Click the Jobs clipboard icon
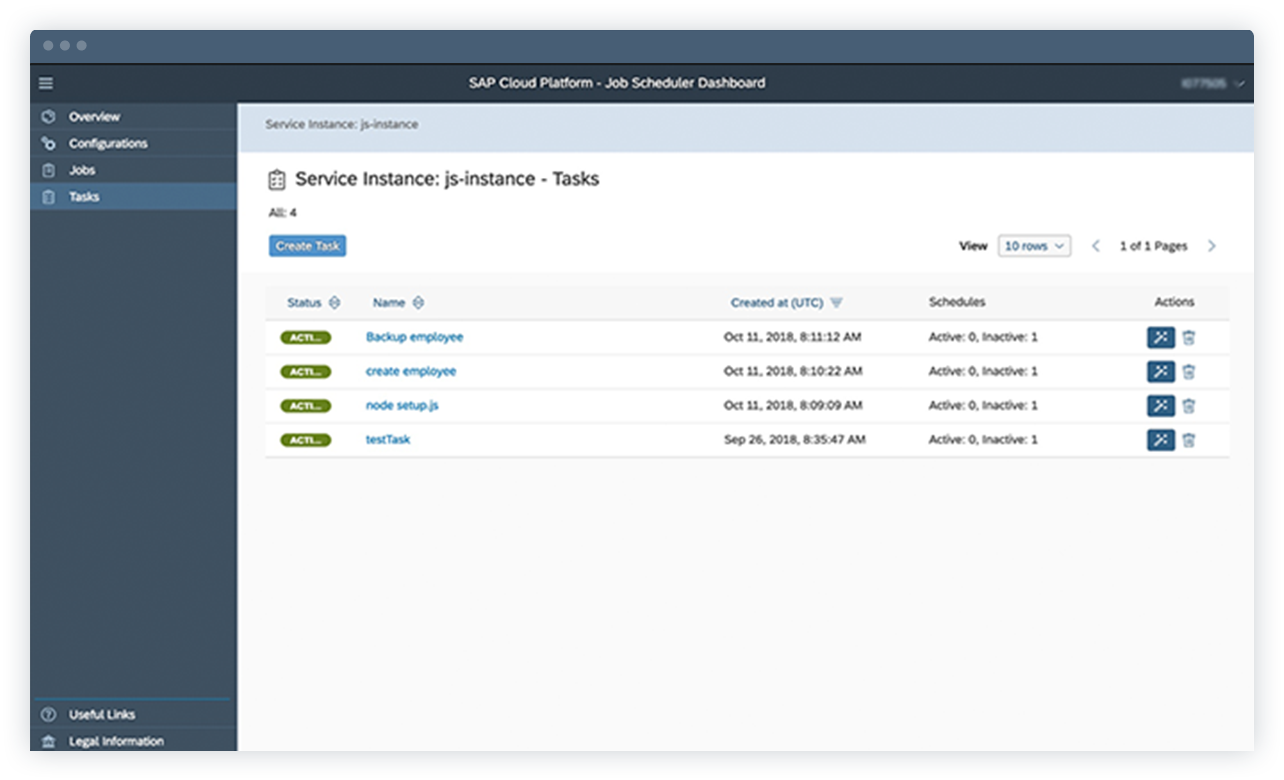Viewport: 1284px width, 780px height. 48,170
